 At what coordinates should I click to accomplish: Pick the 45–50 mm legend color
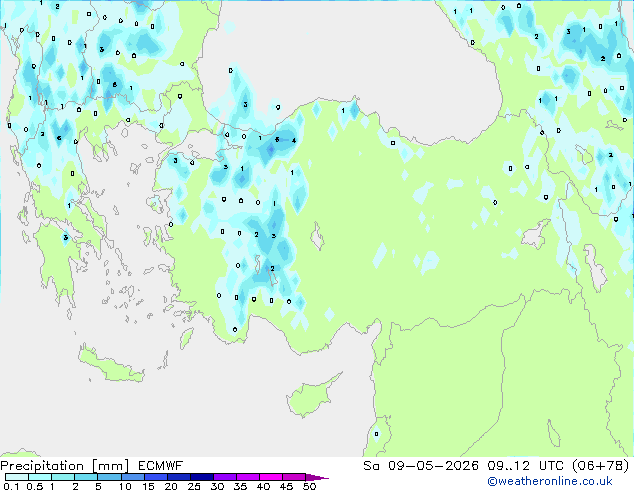(294, 477)
